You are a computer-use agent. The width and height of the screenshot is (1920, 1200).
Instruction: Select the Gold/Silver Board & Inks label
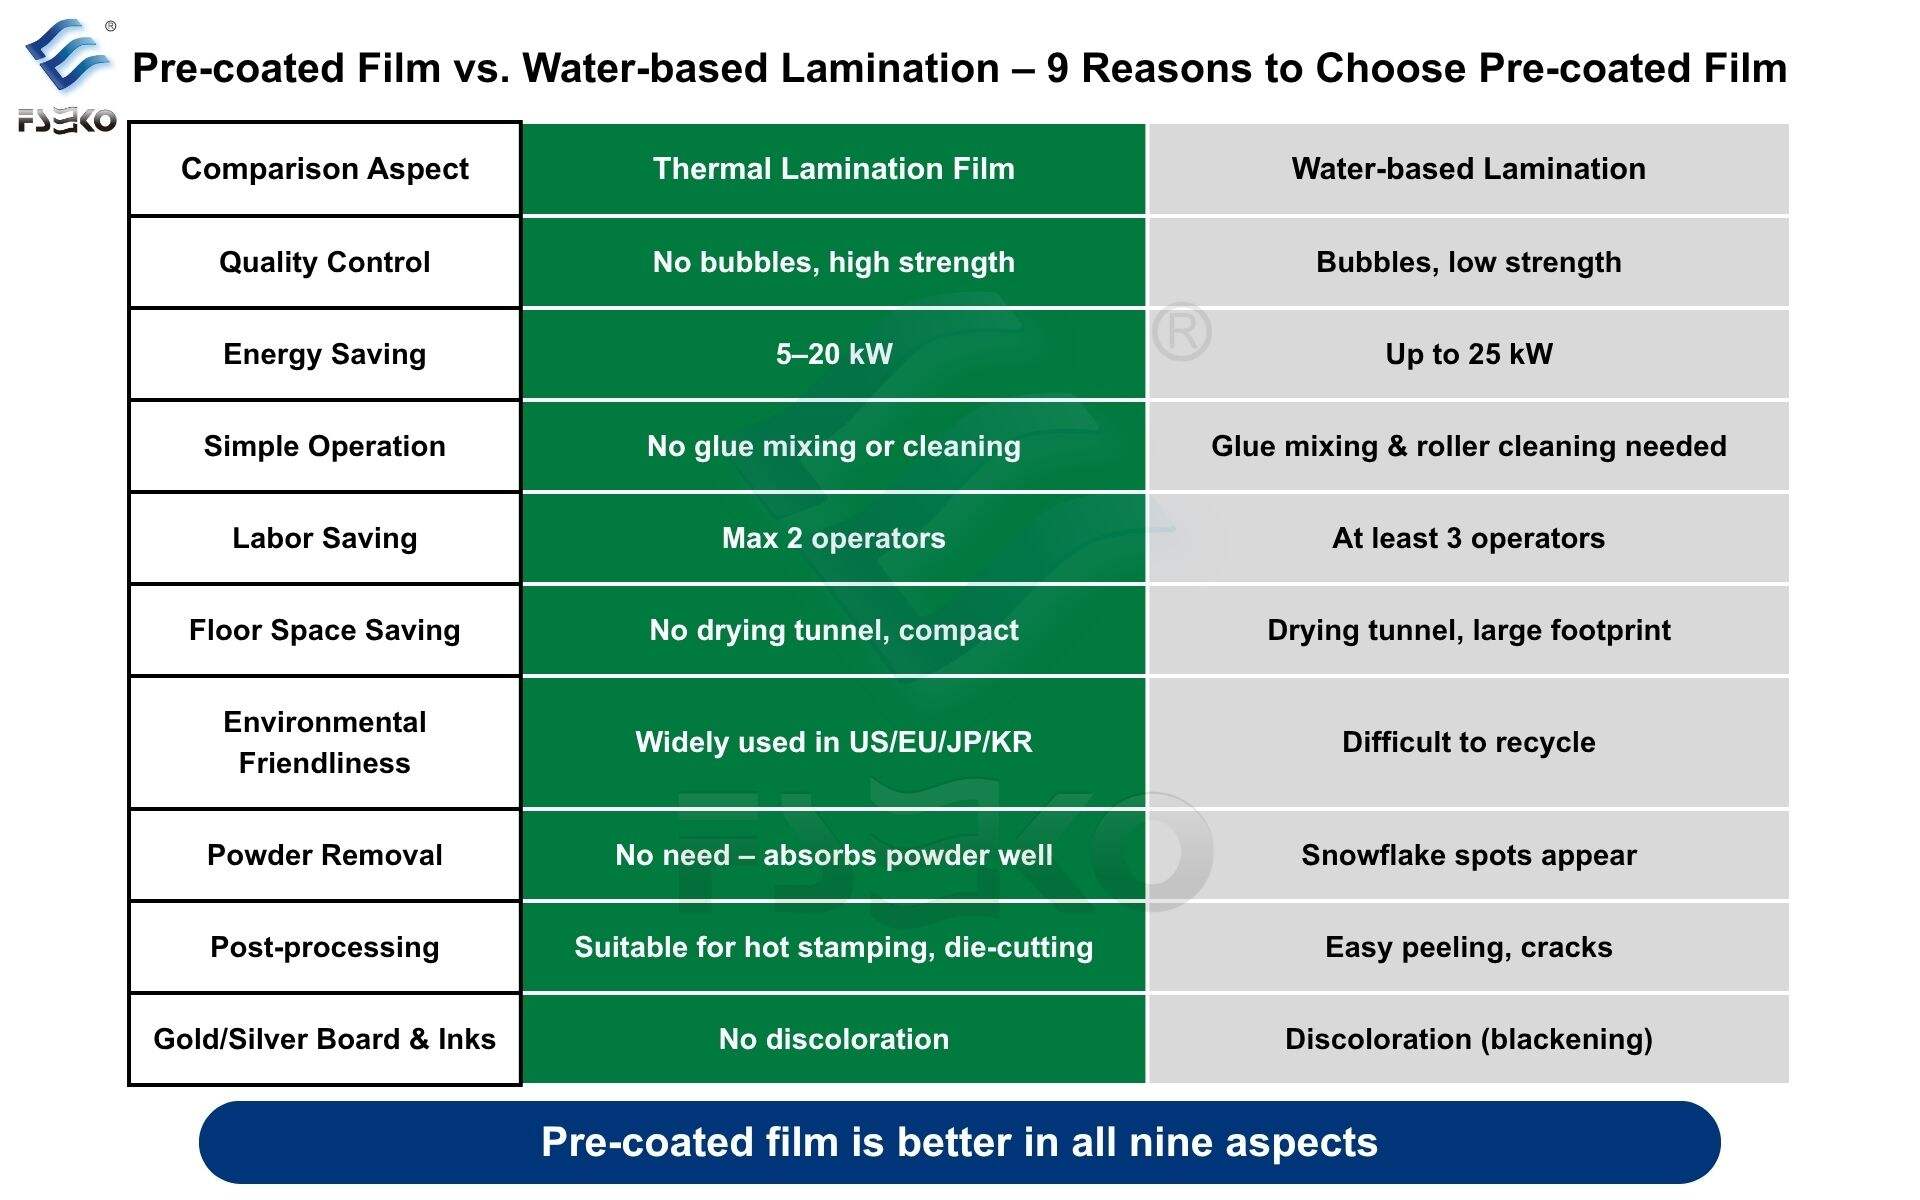point(325,1039)
